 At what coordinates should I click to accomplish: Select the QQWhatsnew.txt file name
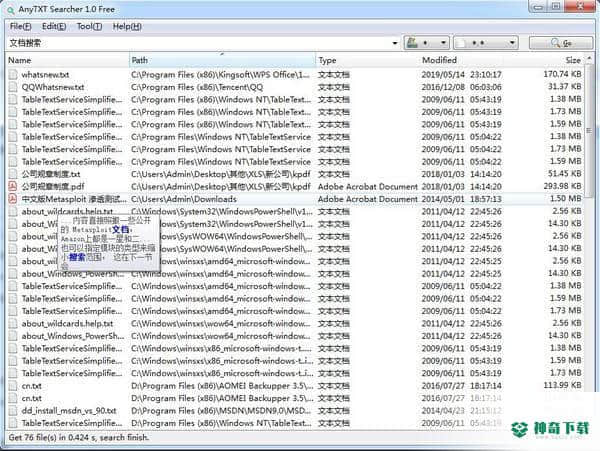[x=53, y=87]
